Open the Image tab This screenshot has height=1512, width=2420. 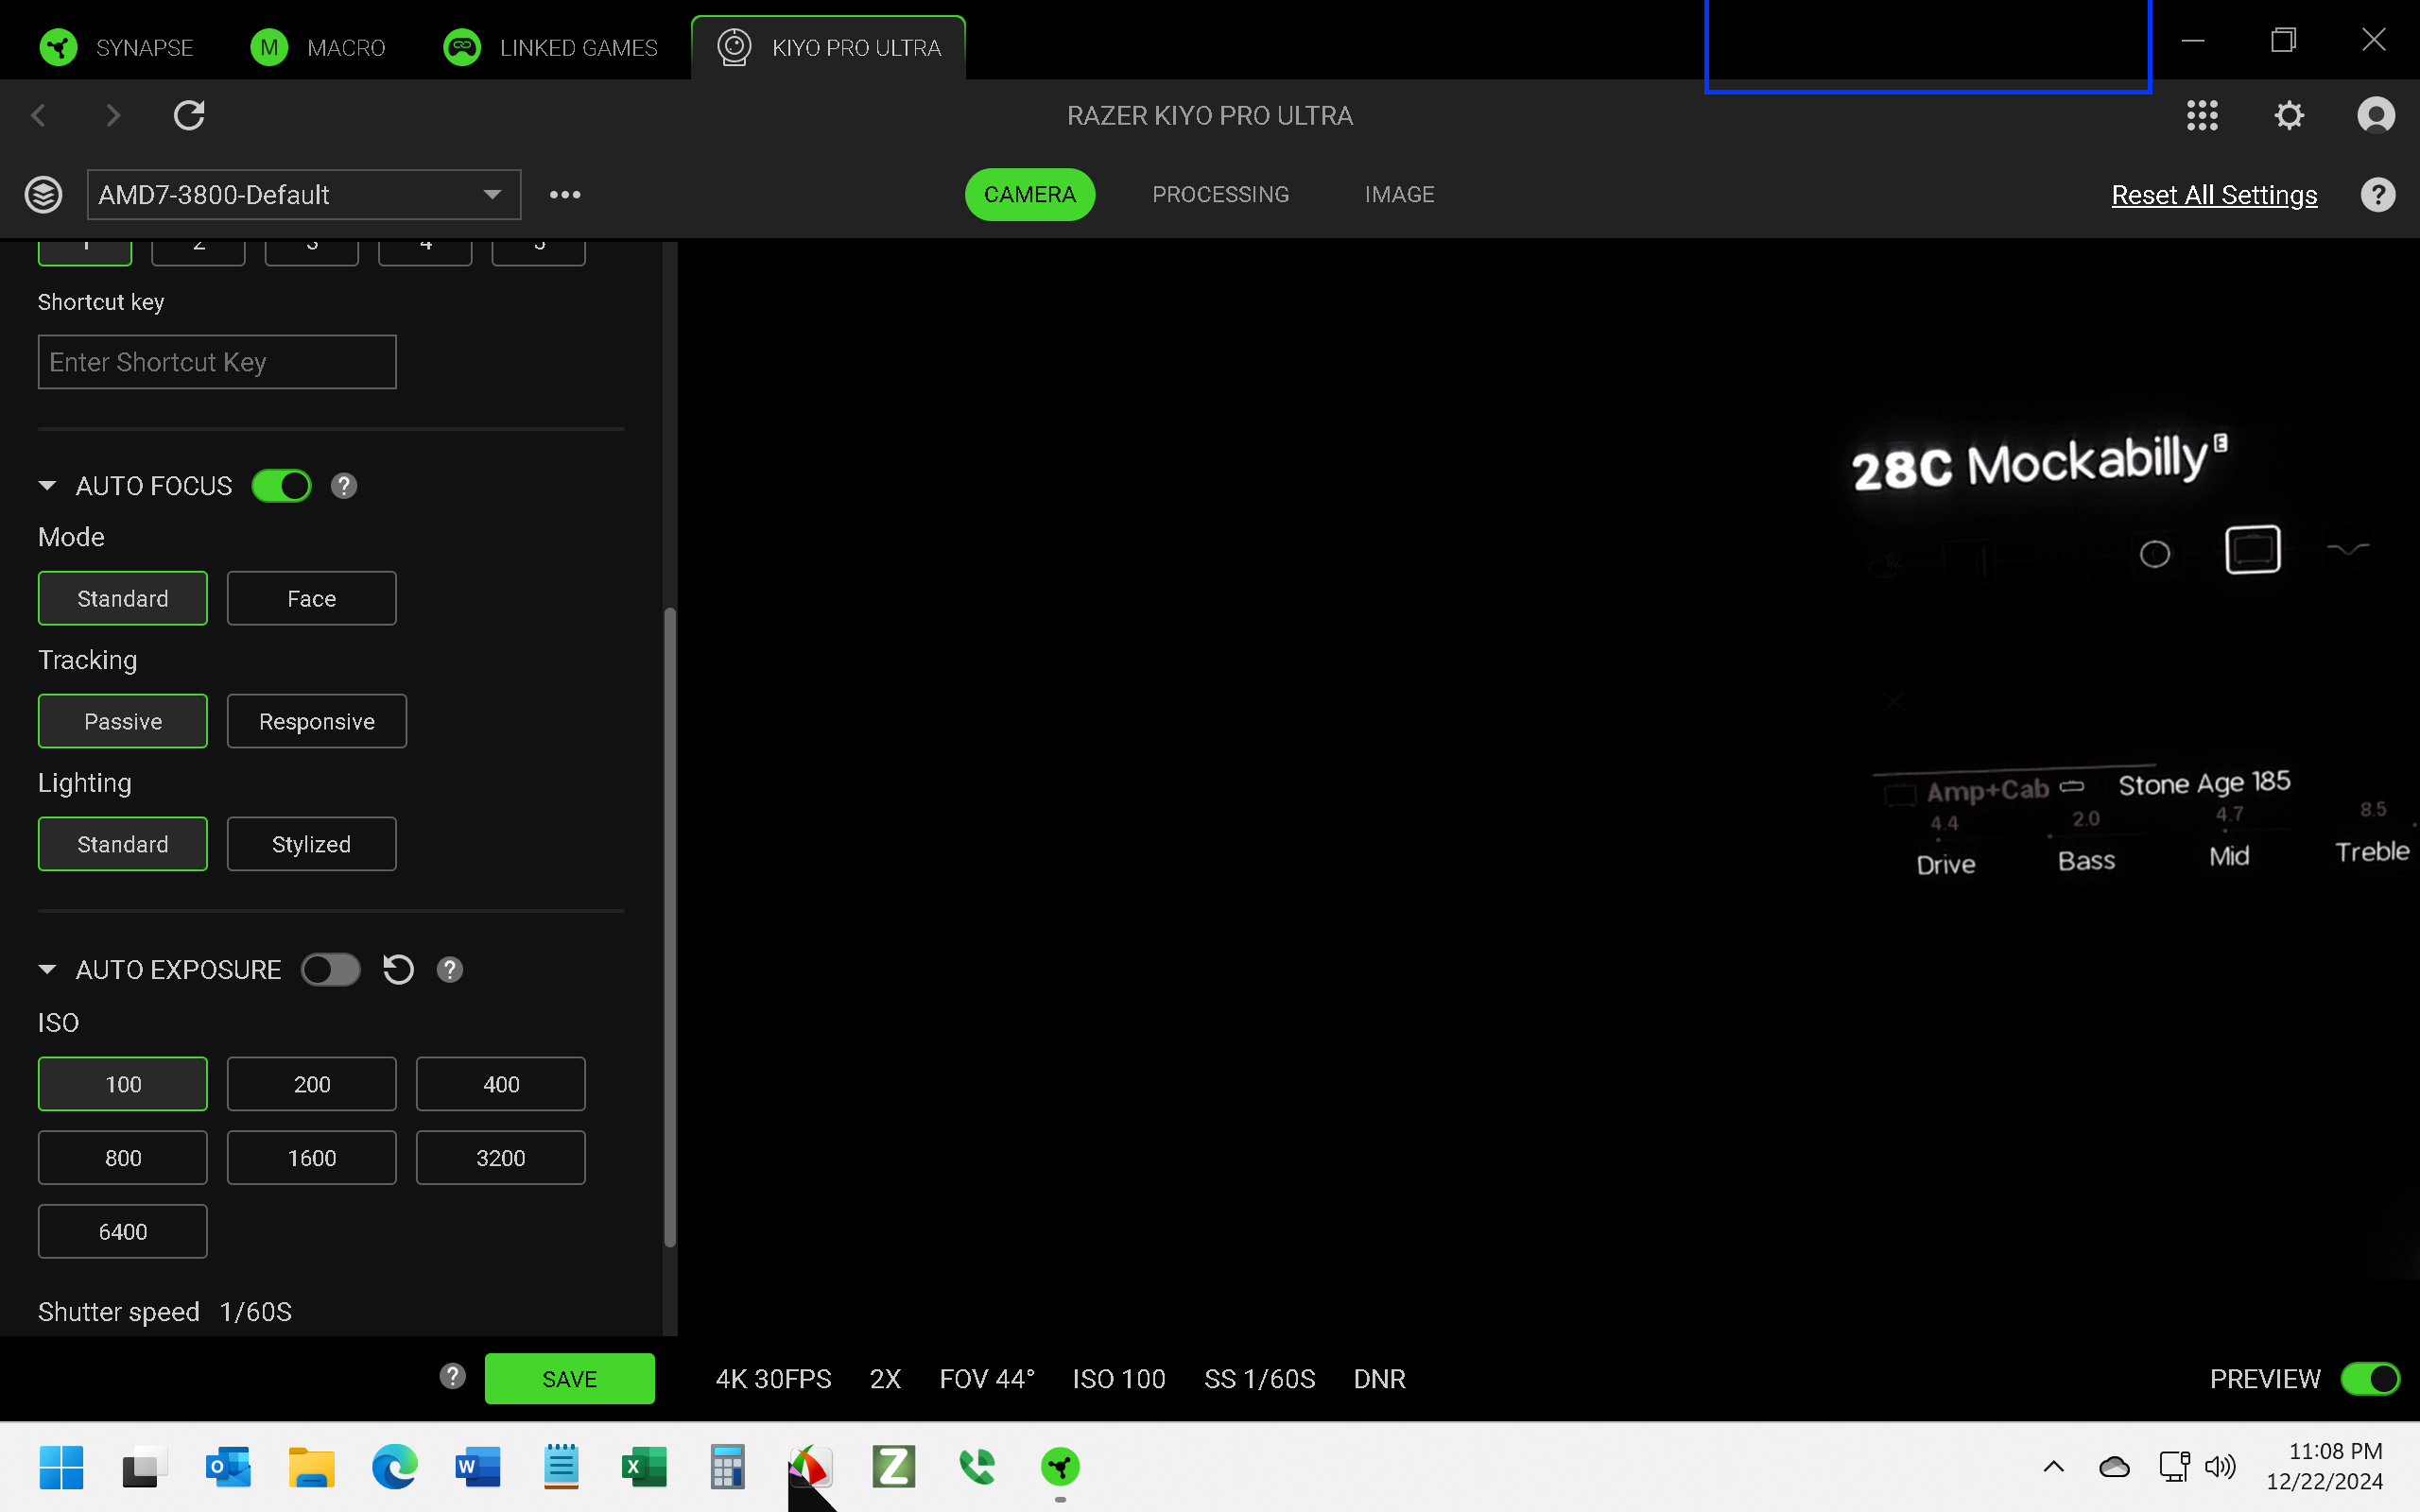point(1399,194)
